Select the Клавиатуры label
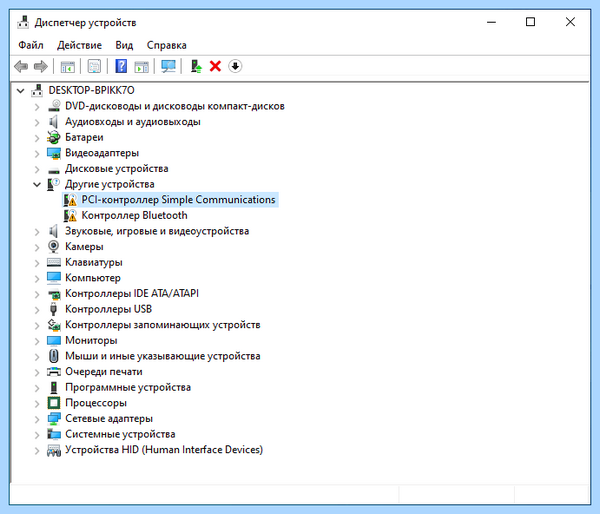The height and width of the screenshot is (514, 600). [94, 263]
